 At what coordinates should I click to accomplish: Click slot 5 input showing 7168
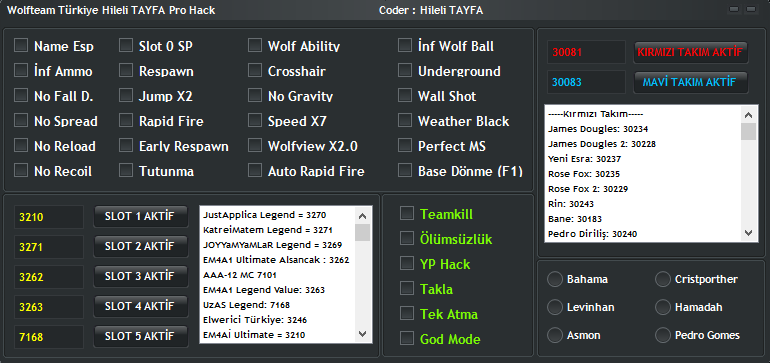[49, 337]
